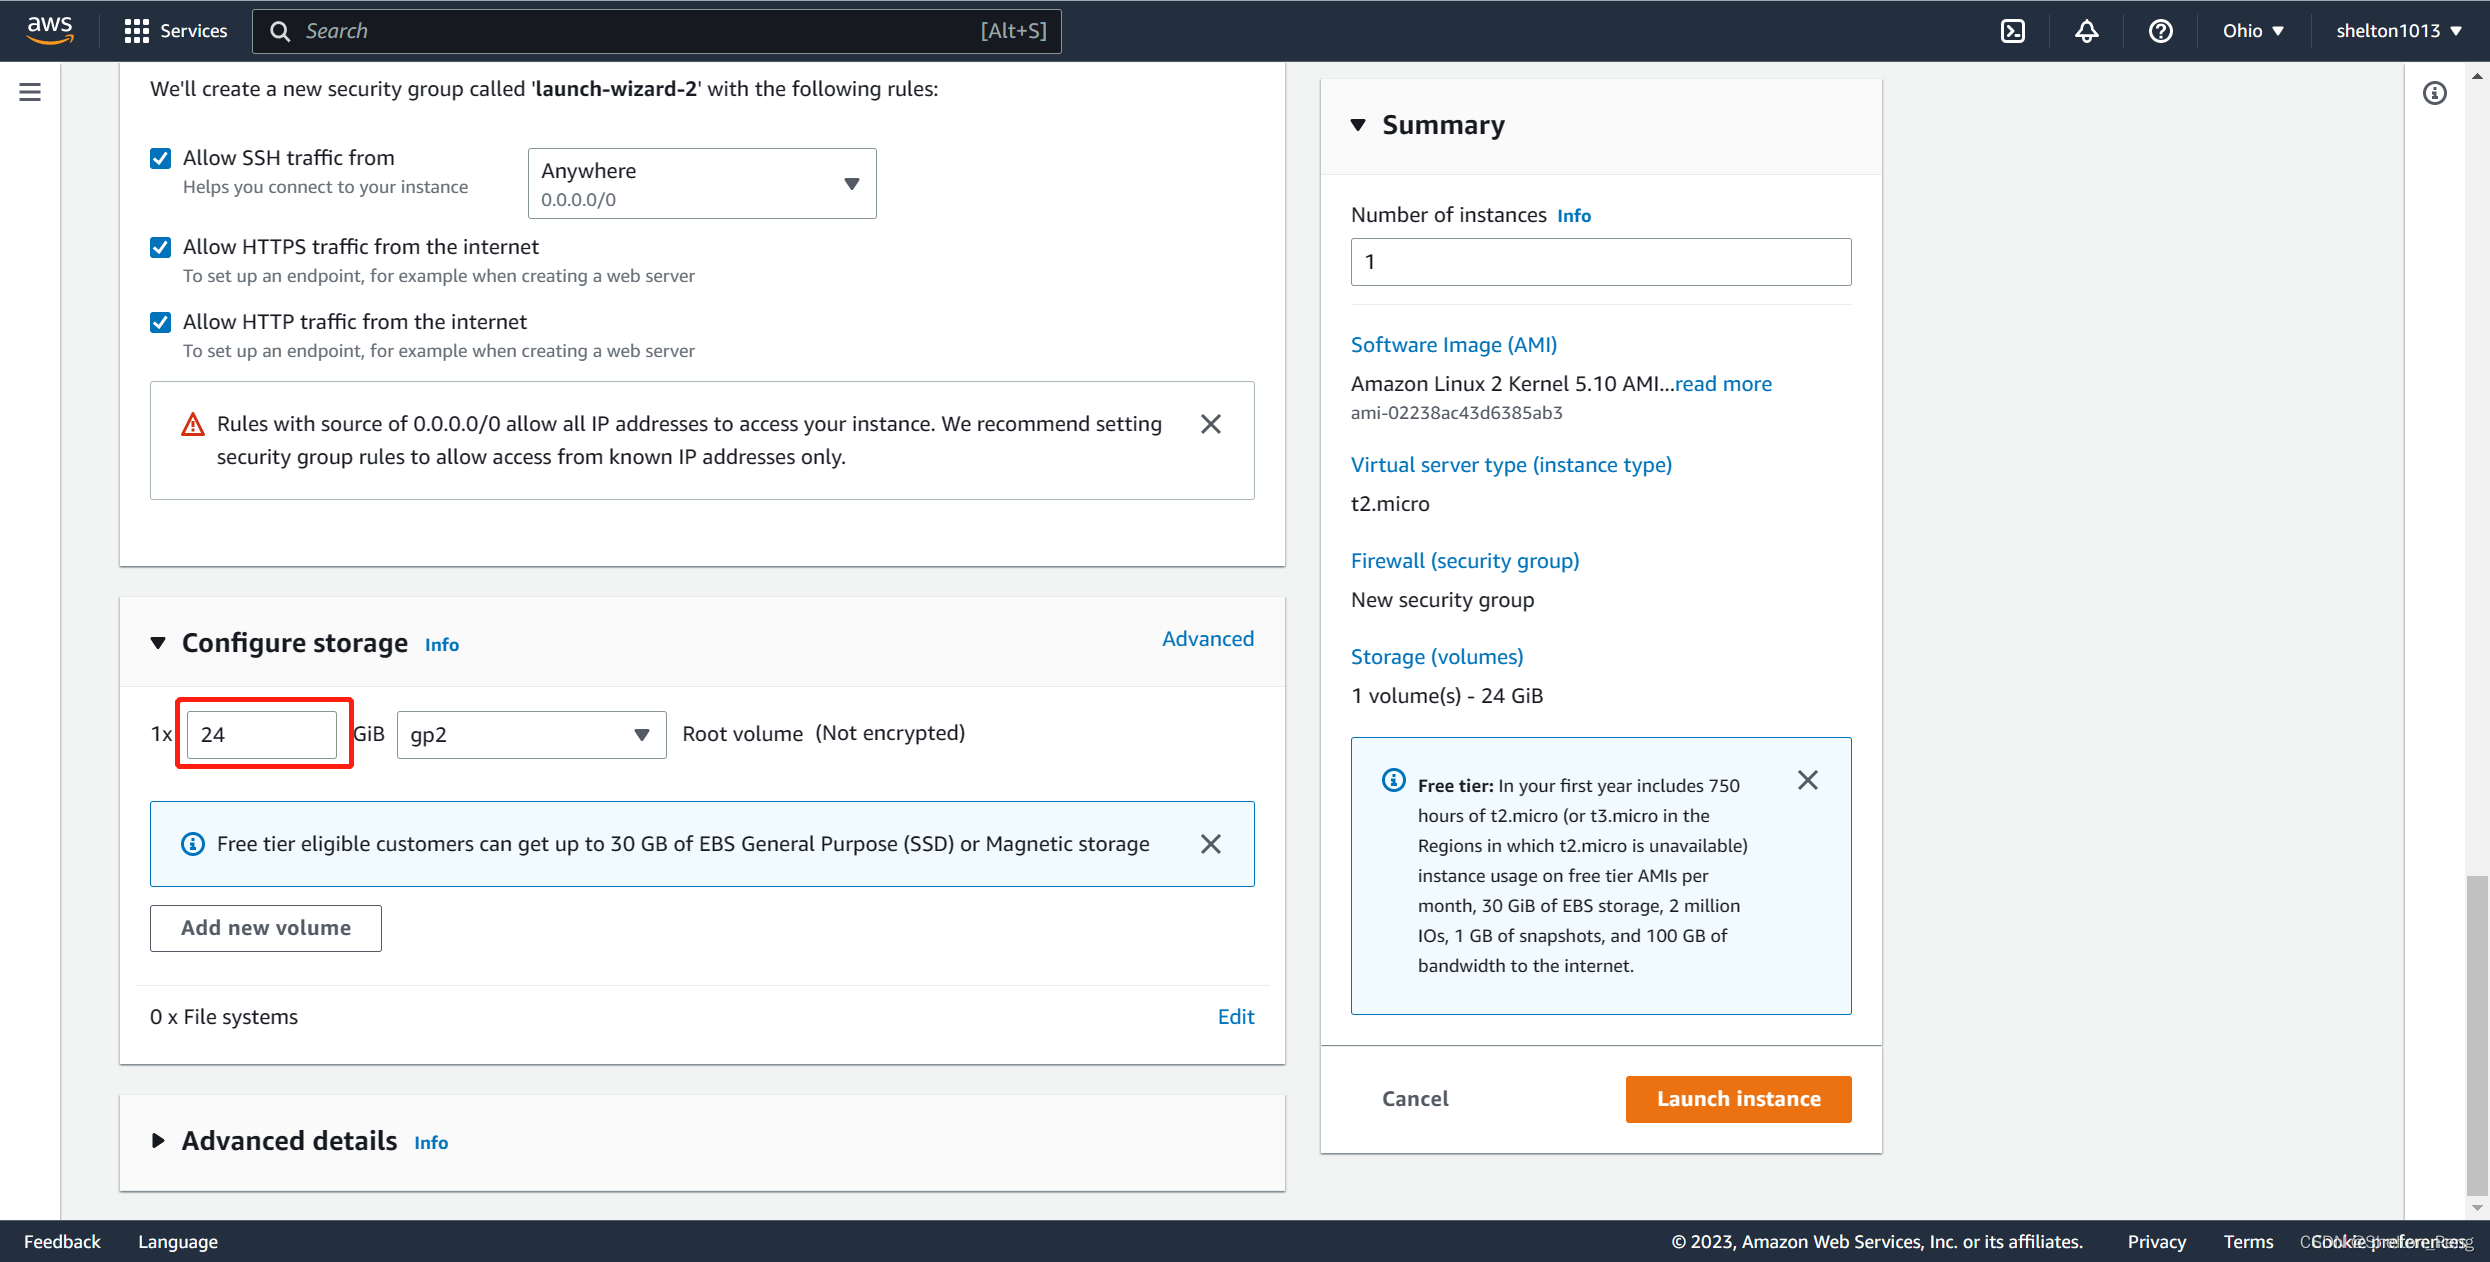Image resolution: width=2490 pixels, height=1262 pixels.
Task: Open the gp2 volume type dropdown
Action: (x=531, y=735)
